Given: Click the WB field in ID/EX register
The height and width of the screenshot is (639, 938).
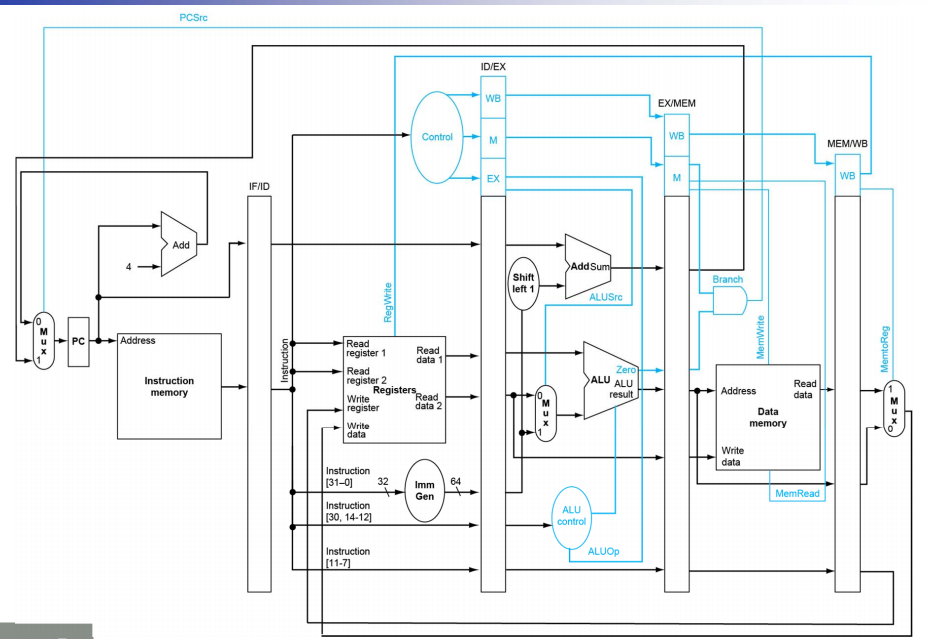Looking at the screenshot, I should coord(493,98).
